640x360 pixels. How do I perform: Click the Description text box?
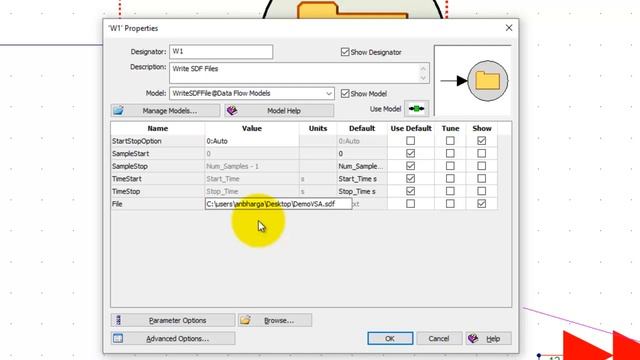point(299,73)
